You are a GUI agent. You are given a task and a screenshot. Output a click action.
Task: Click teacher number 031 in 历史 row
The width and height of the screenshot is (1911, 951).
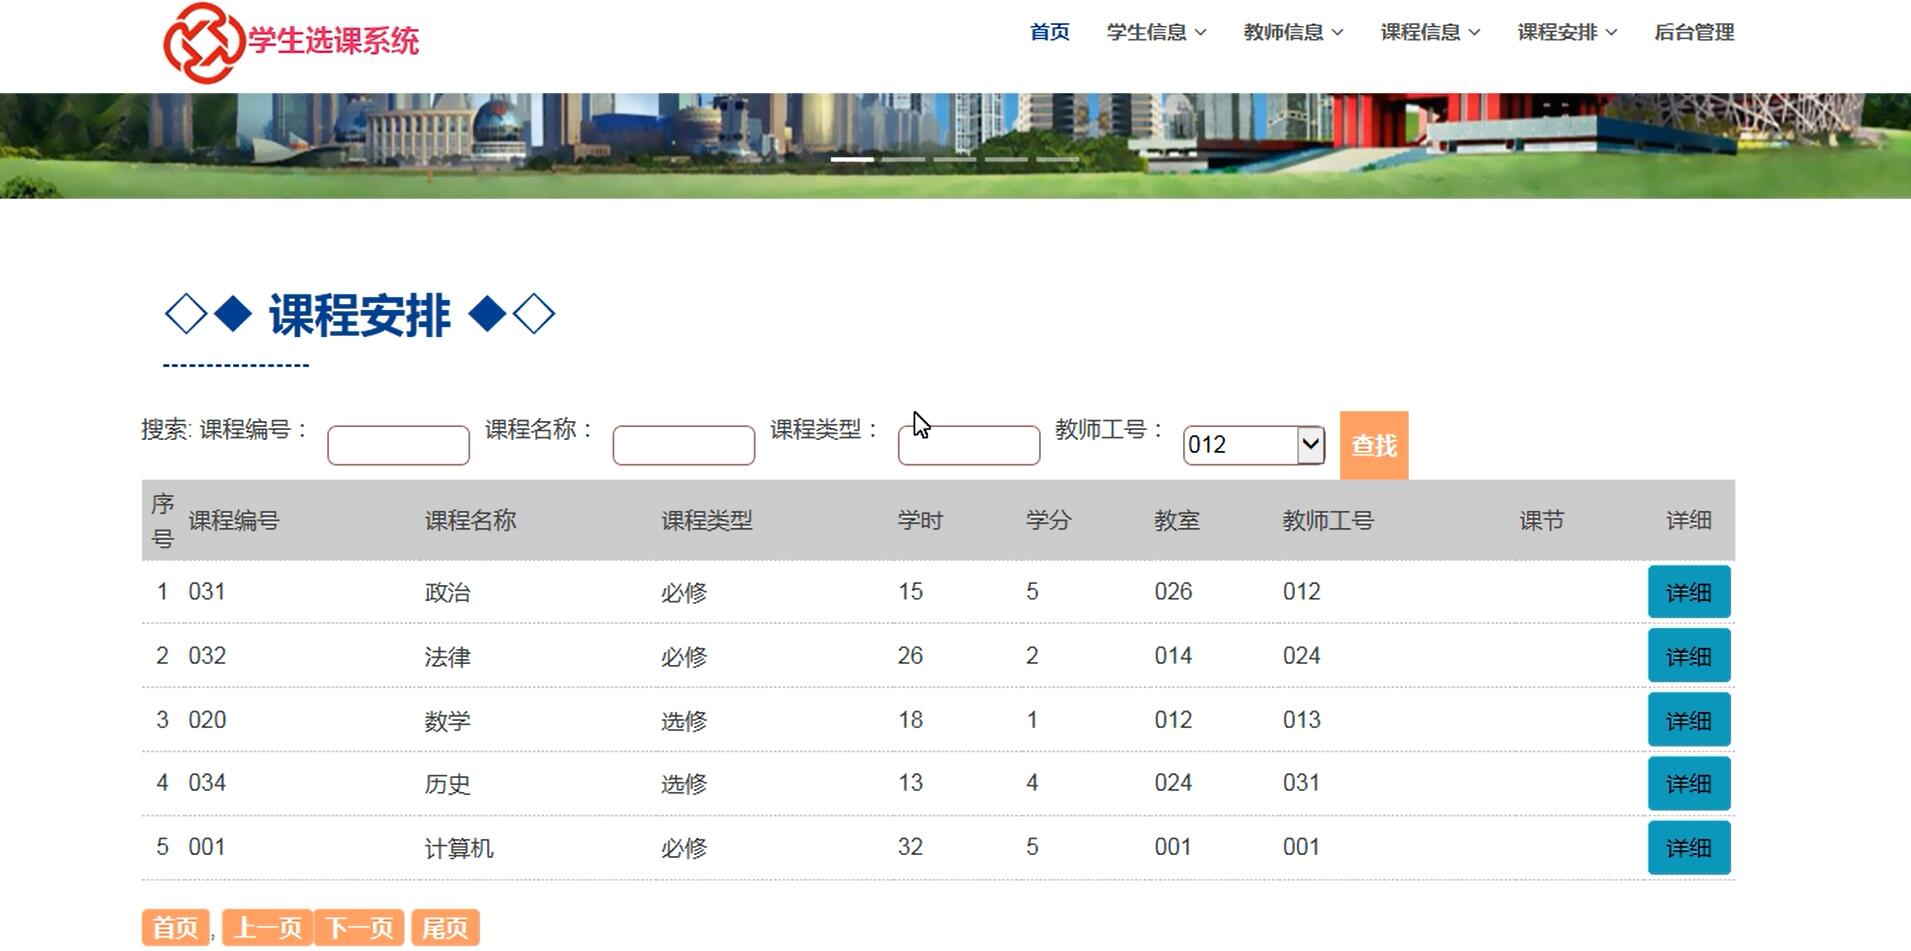point(1301,782)
